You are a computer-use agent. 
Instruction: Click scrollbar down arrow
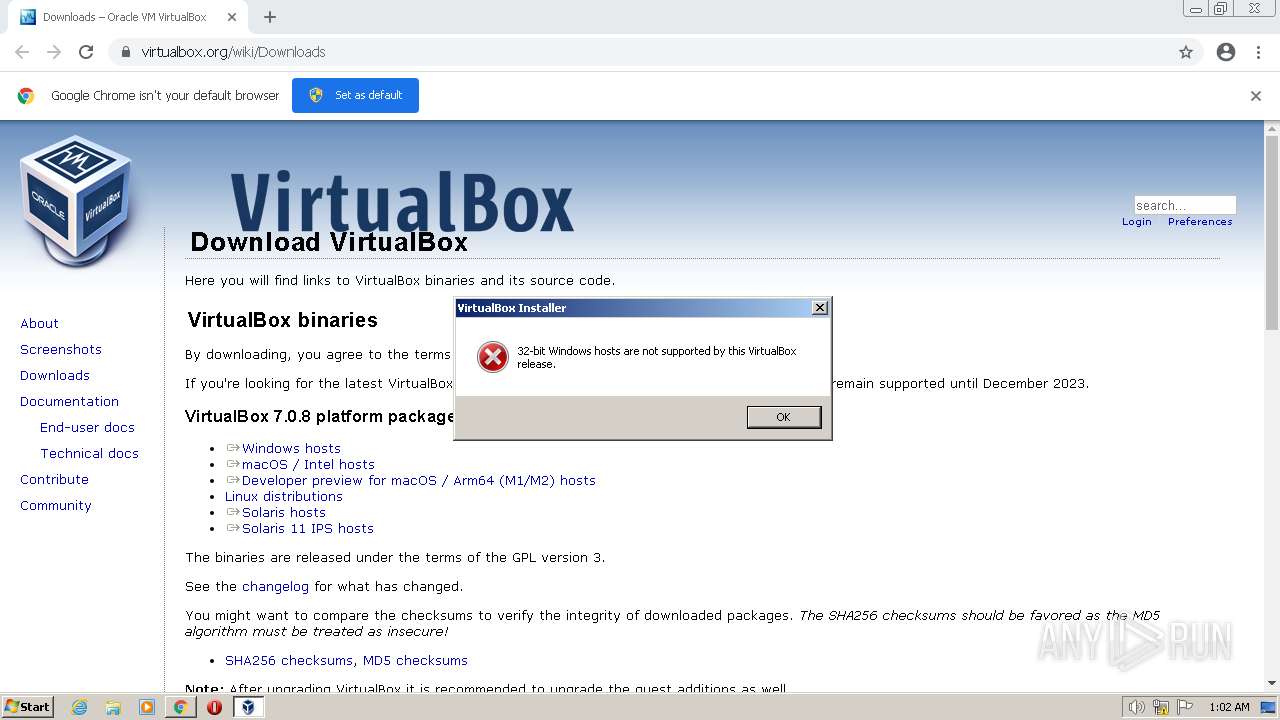[1272, 683]
